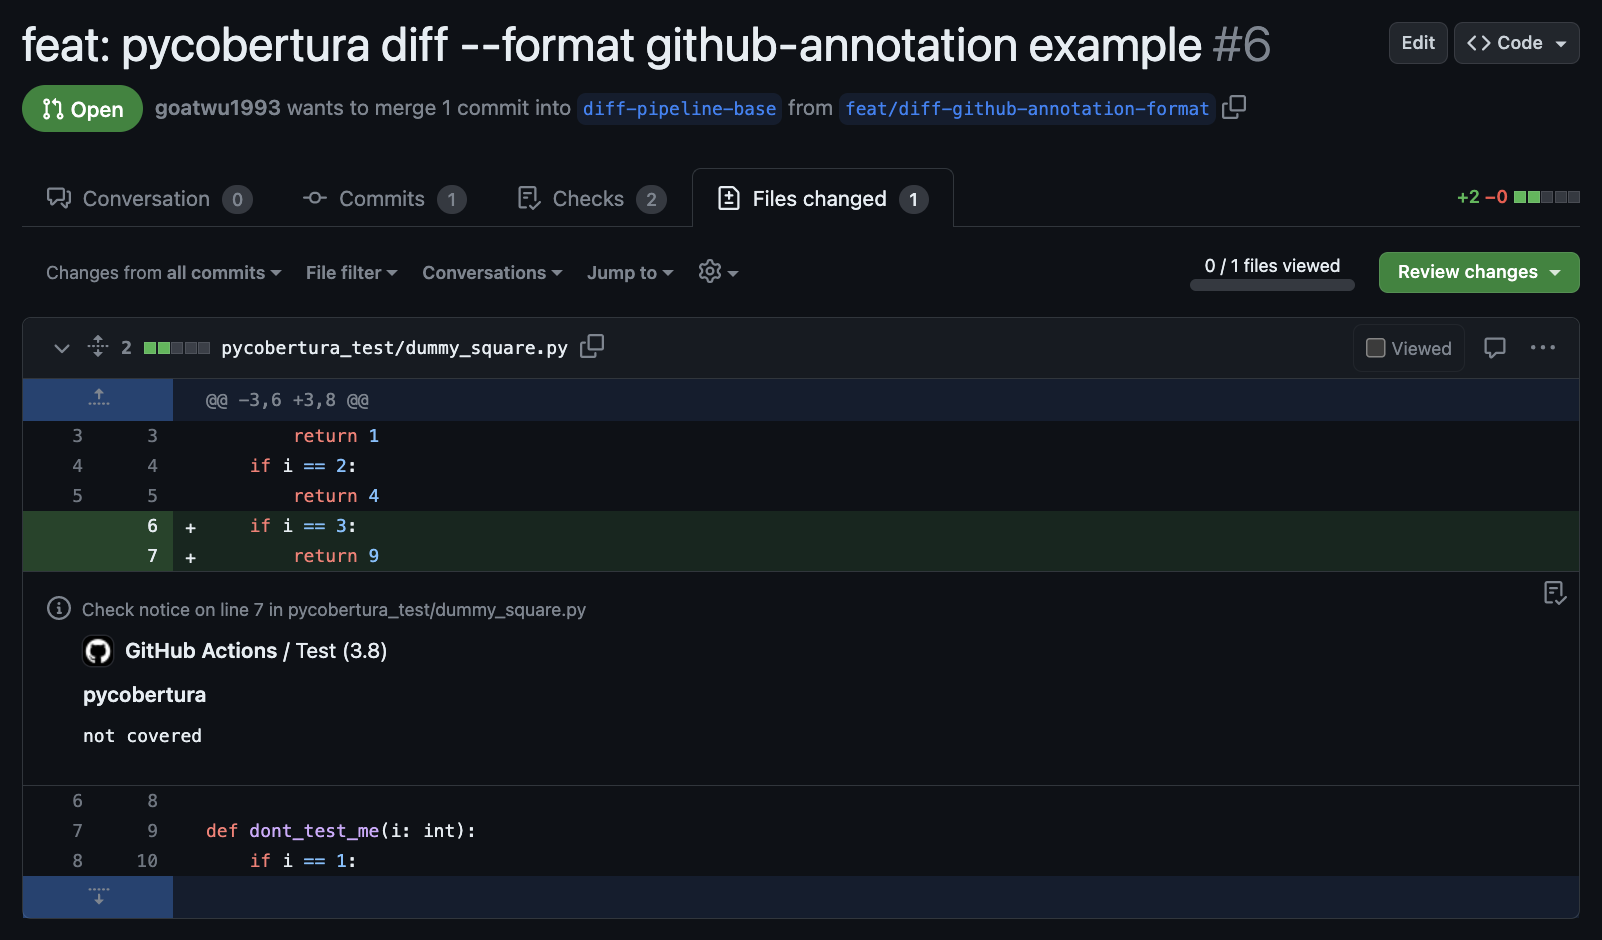Add comment on added line 6 plus

pos(190,527)
